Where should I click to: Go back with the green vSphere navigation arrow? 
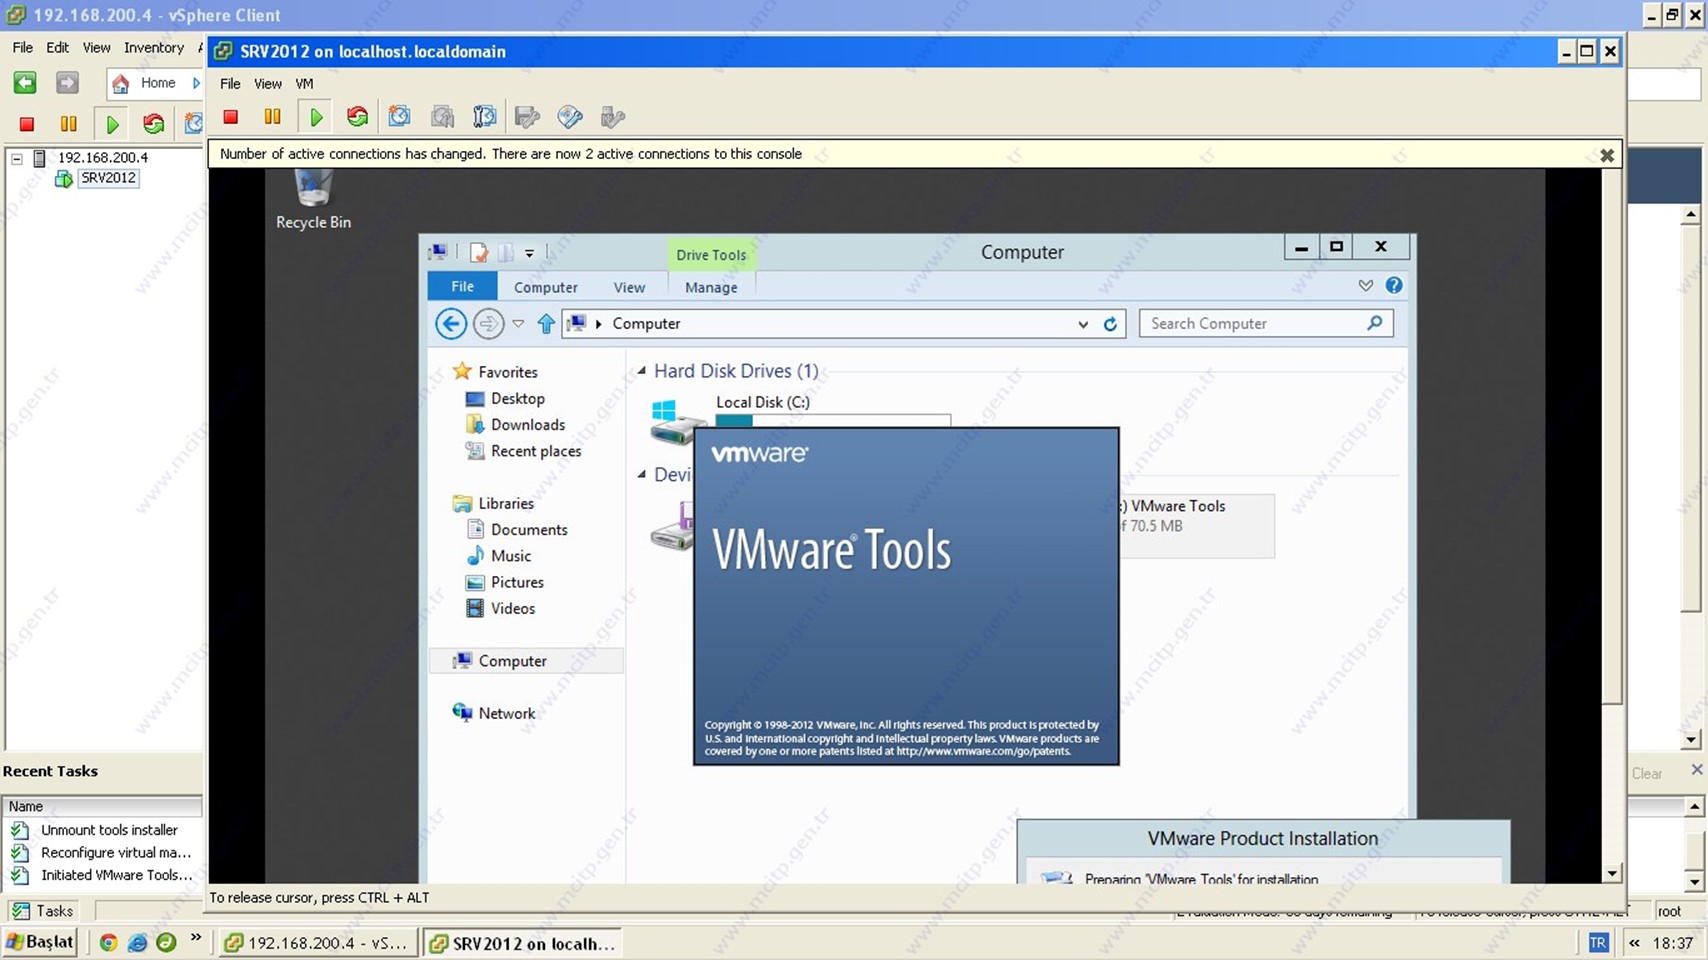coord(25,83)
